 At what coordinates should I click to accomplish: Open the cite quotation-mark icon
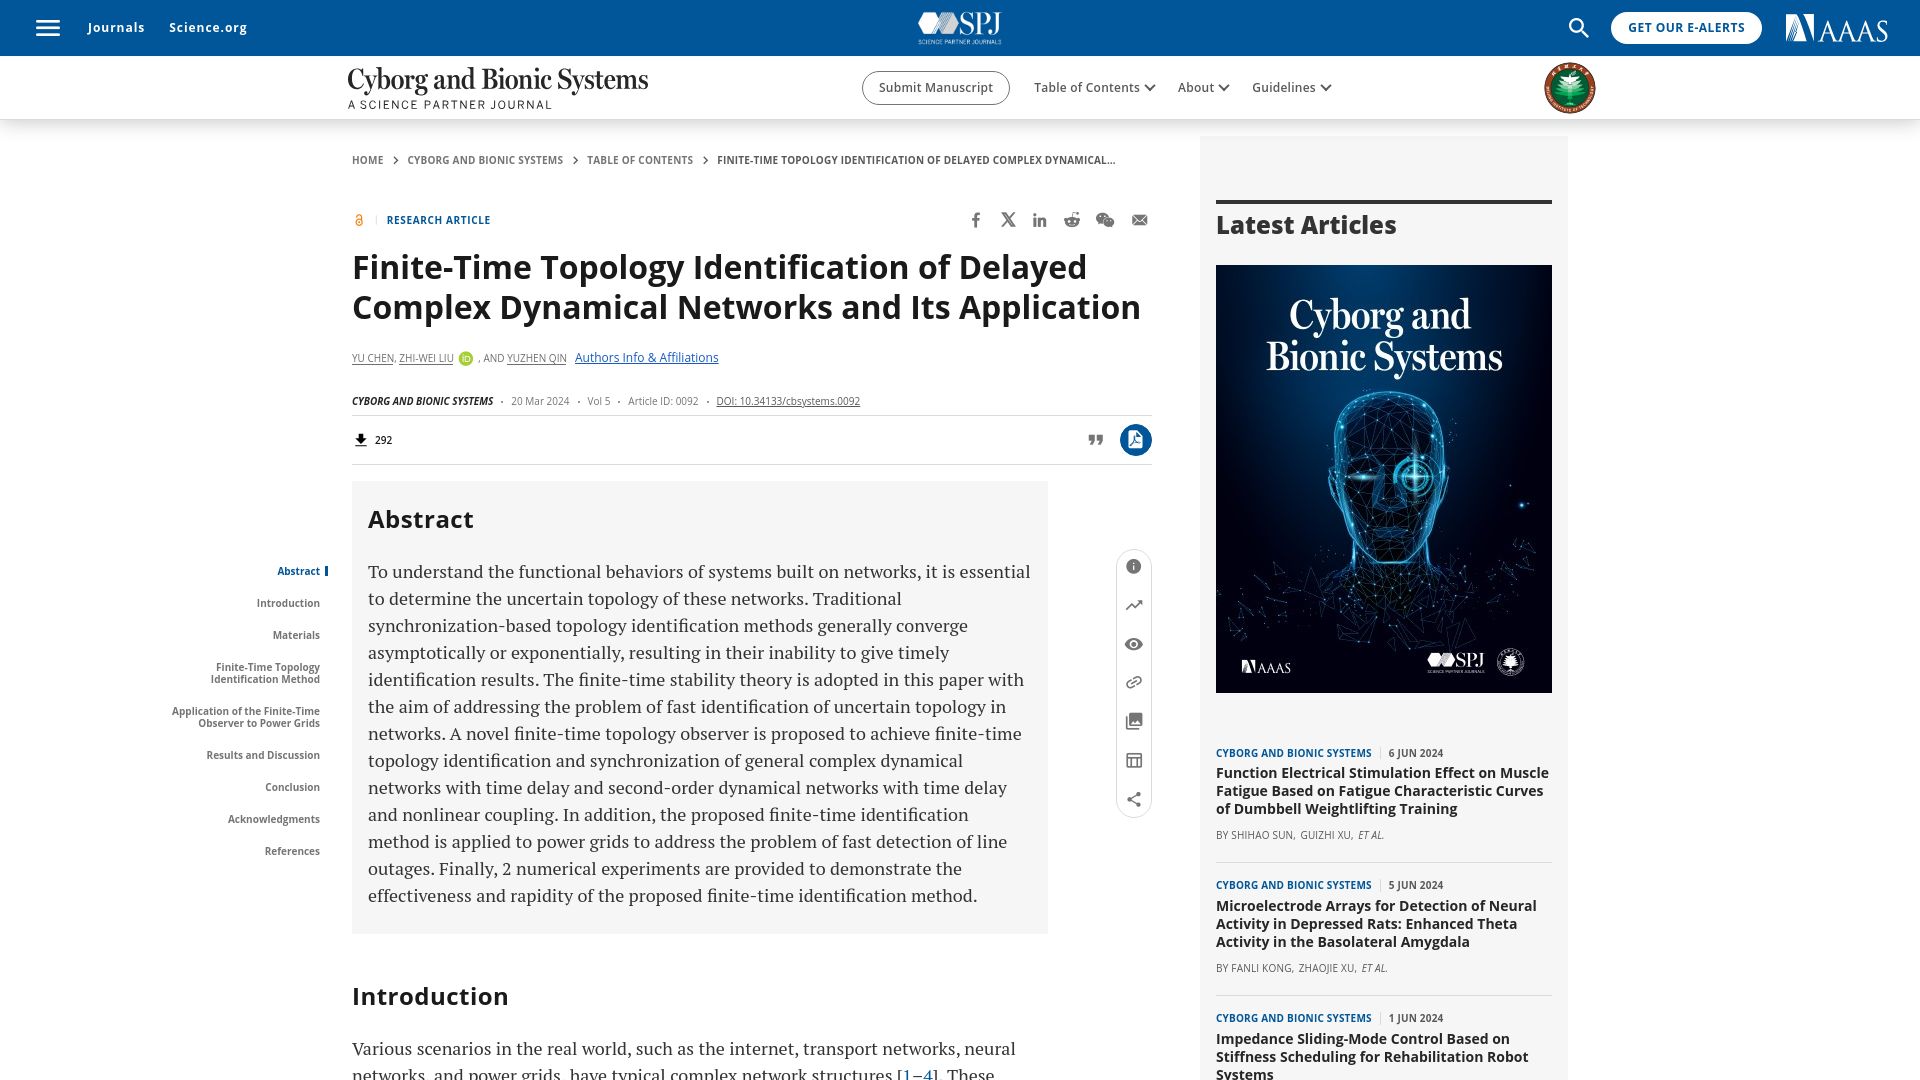coord(1096,440)
